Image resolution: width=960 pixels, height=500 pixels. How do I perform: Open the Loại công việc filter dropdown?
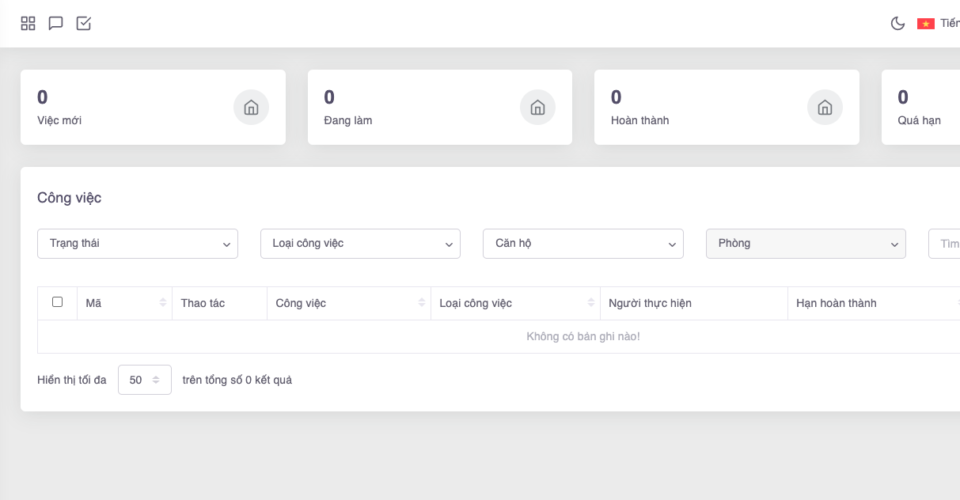360,244
